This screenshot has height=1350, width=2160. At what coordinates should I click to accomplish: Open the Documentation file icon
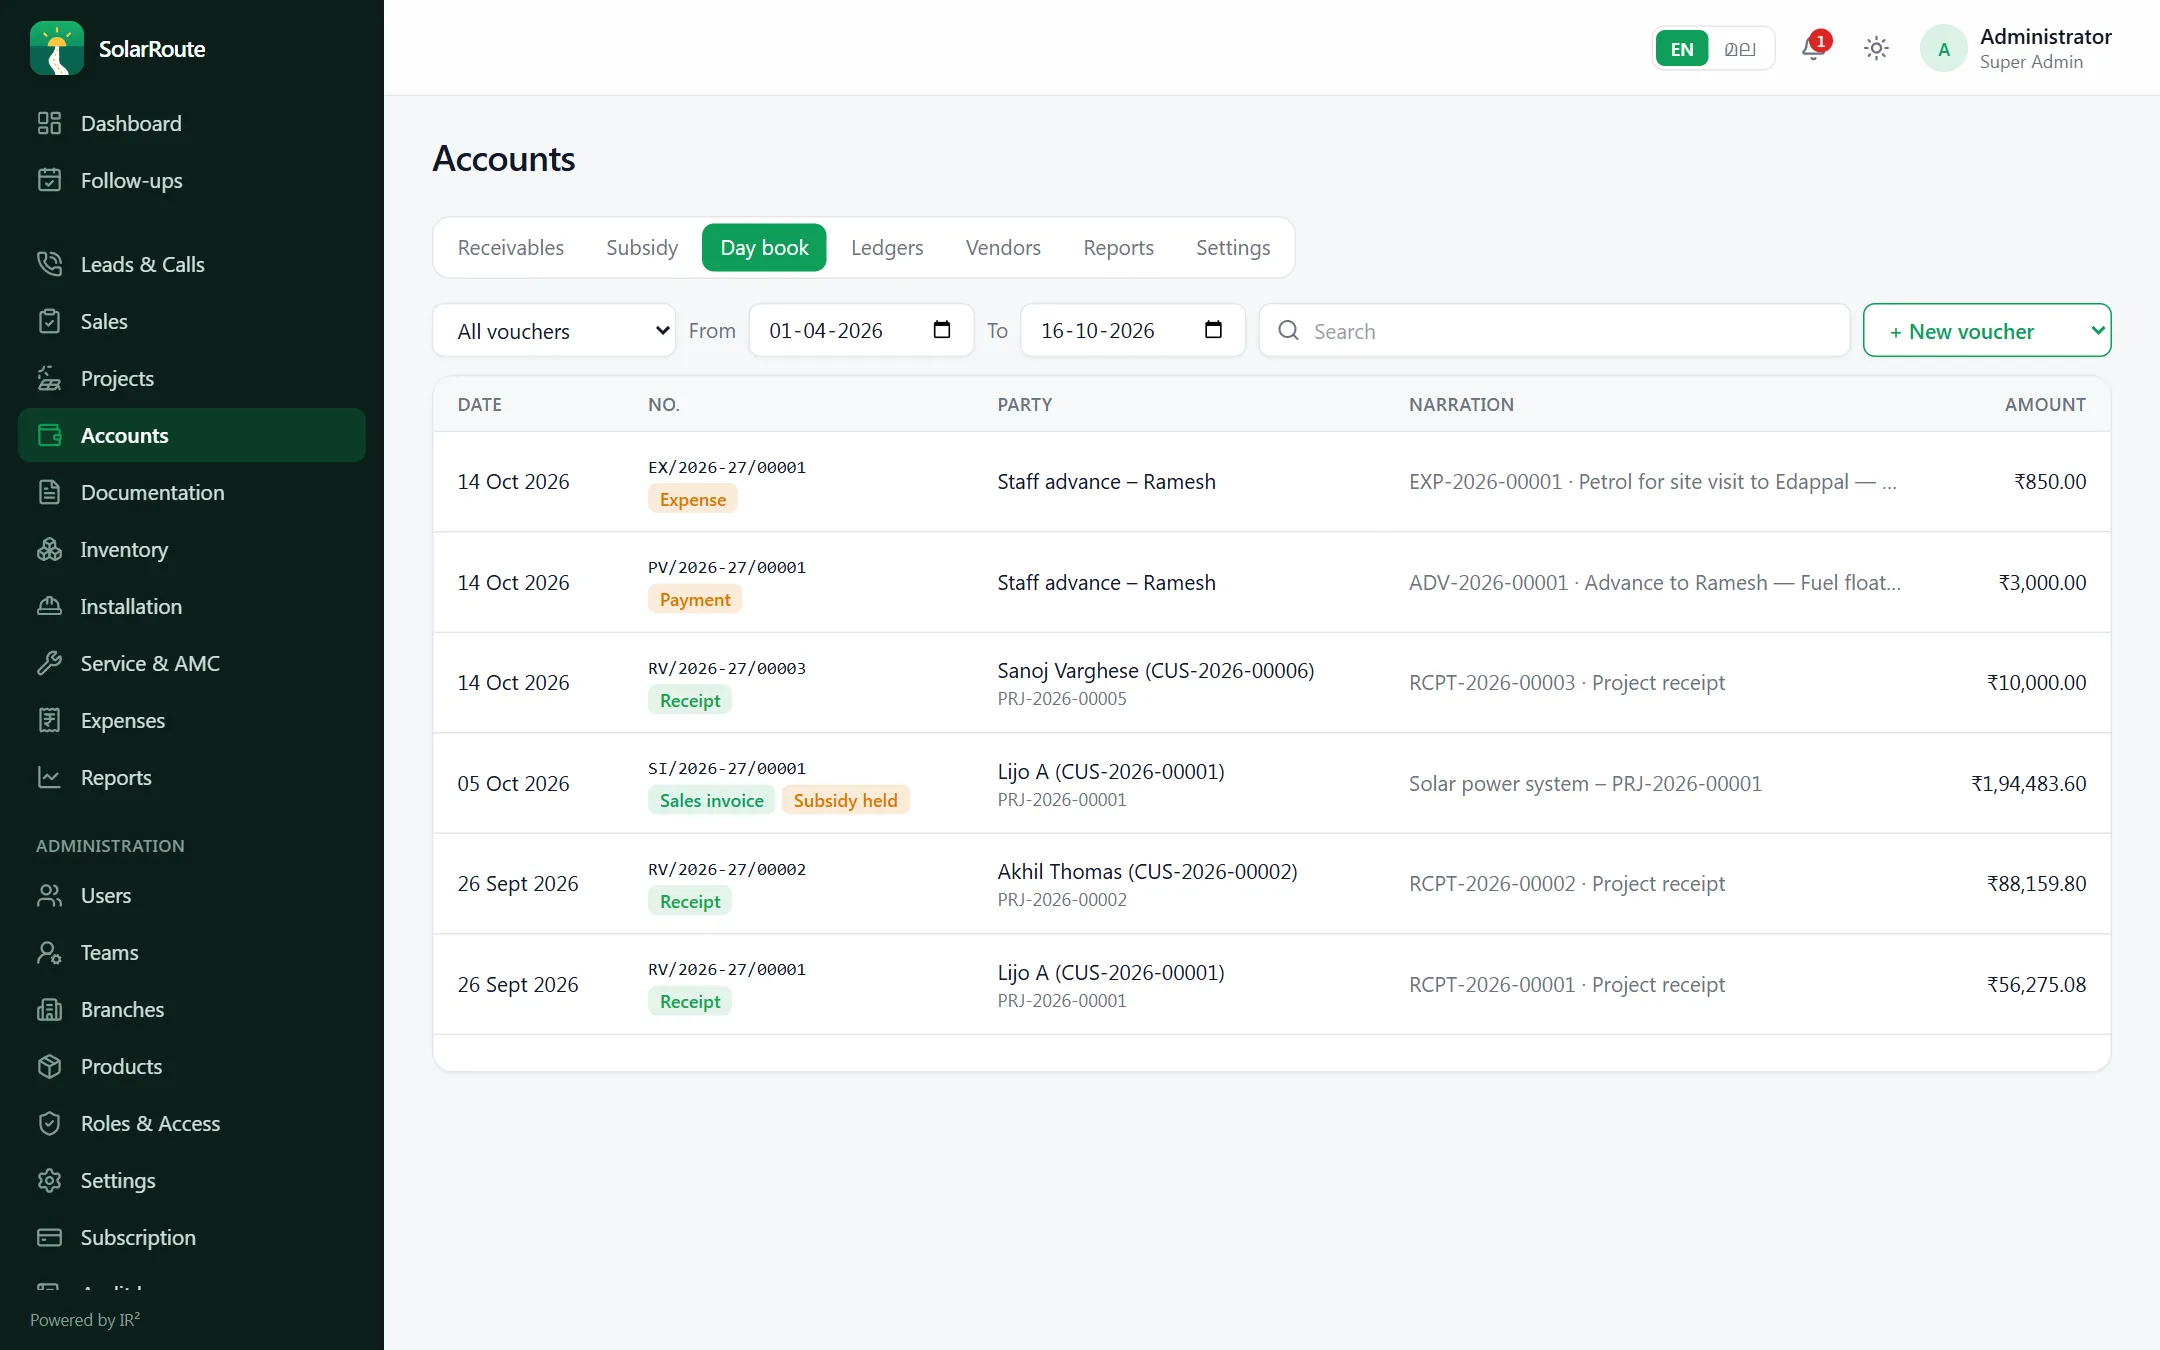pyautogui.click(x=49, y=492)
